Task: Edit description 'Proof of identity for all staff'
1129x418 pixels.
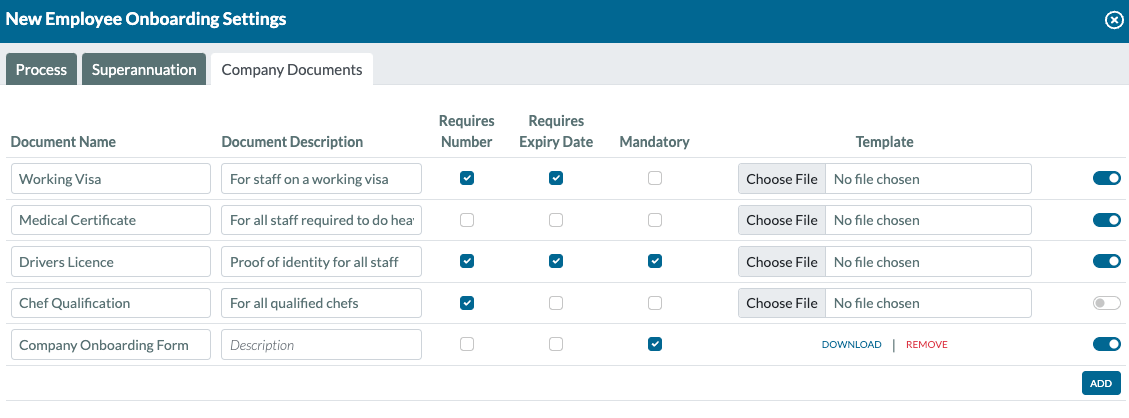Action: 321,262
